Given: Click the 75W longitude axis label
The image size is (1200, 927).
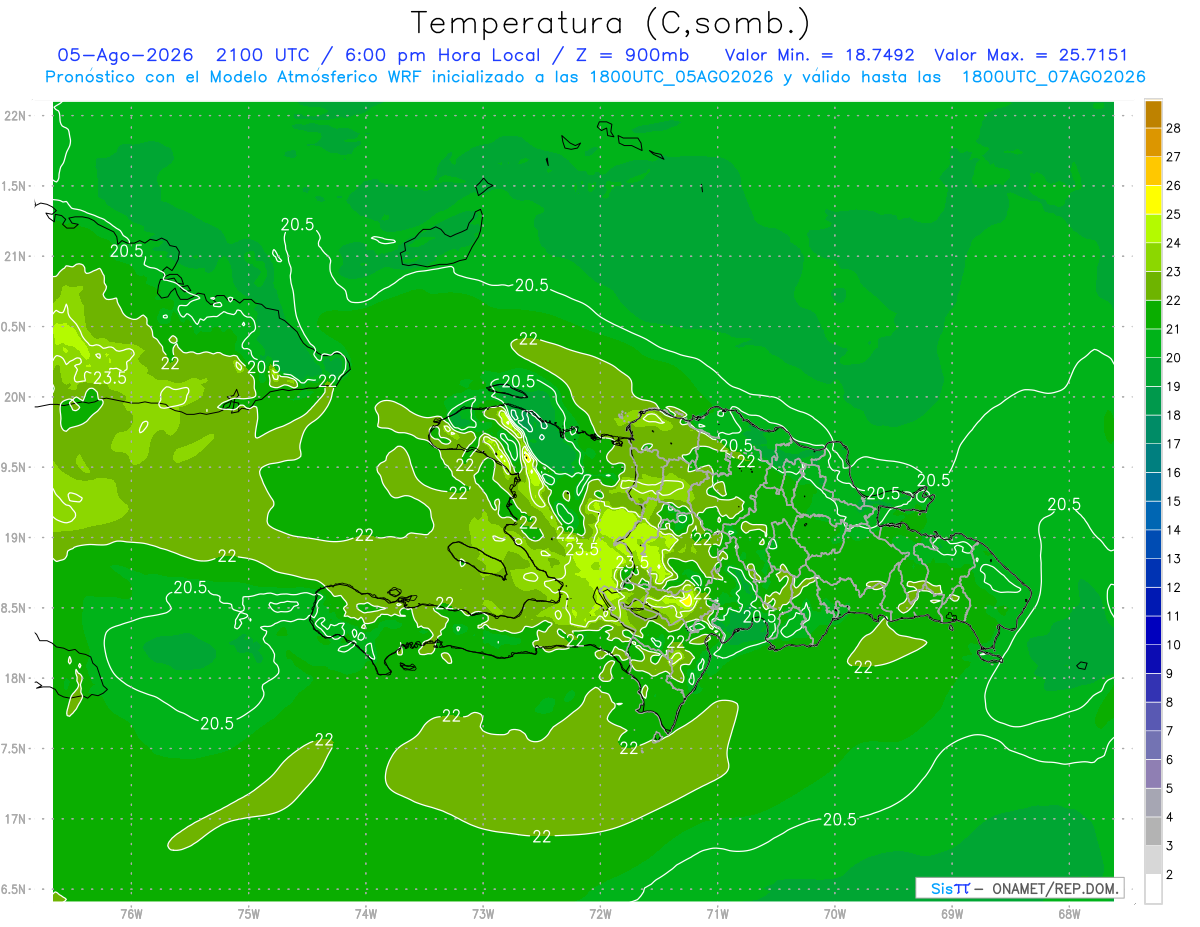Looking at the screenshot, I should tap(249, 914).
